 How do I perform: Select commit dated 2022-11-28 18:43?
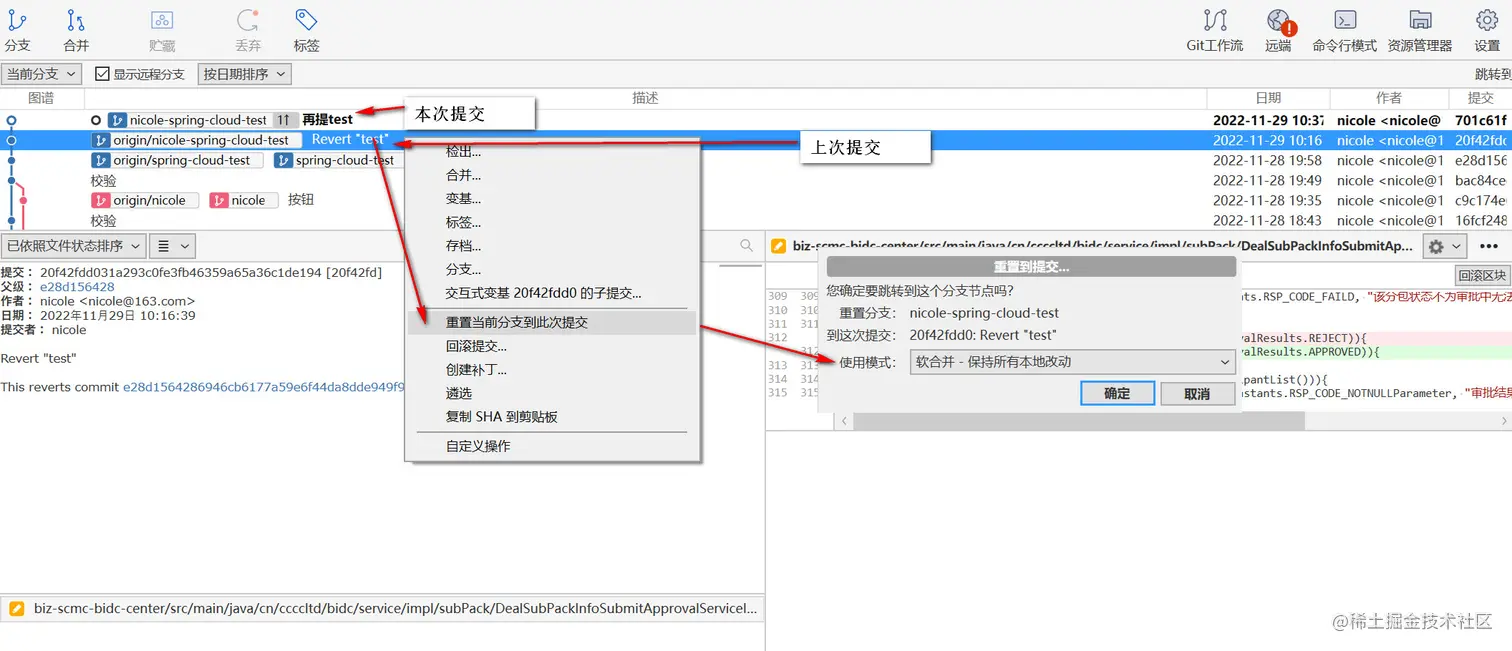[756, 220]
